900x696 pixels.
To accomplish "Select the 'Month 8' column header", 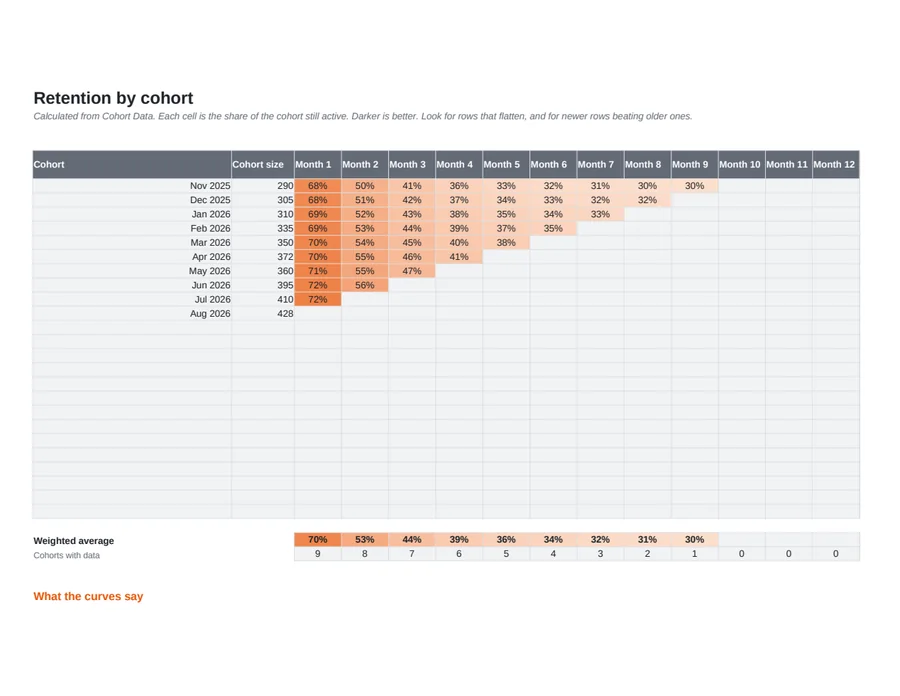I will [647, 165].
